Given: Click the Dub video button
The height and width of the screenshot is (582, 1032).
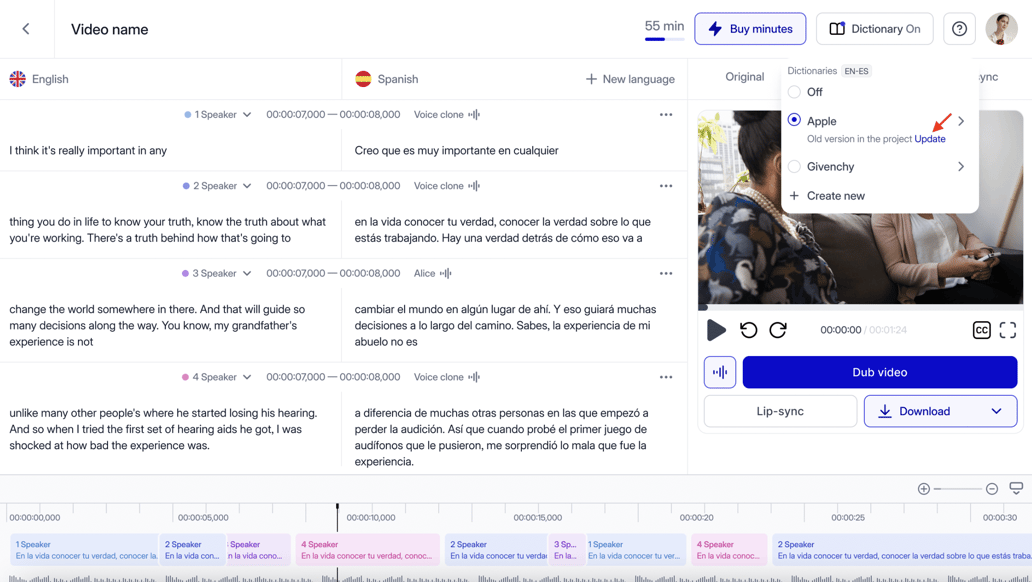Looking at the screenshot, I should (x=879, y=372).
